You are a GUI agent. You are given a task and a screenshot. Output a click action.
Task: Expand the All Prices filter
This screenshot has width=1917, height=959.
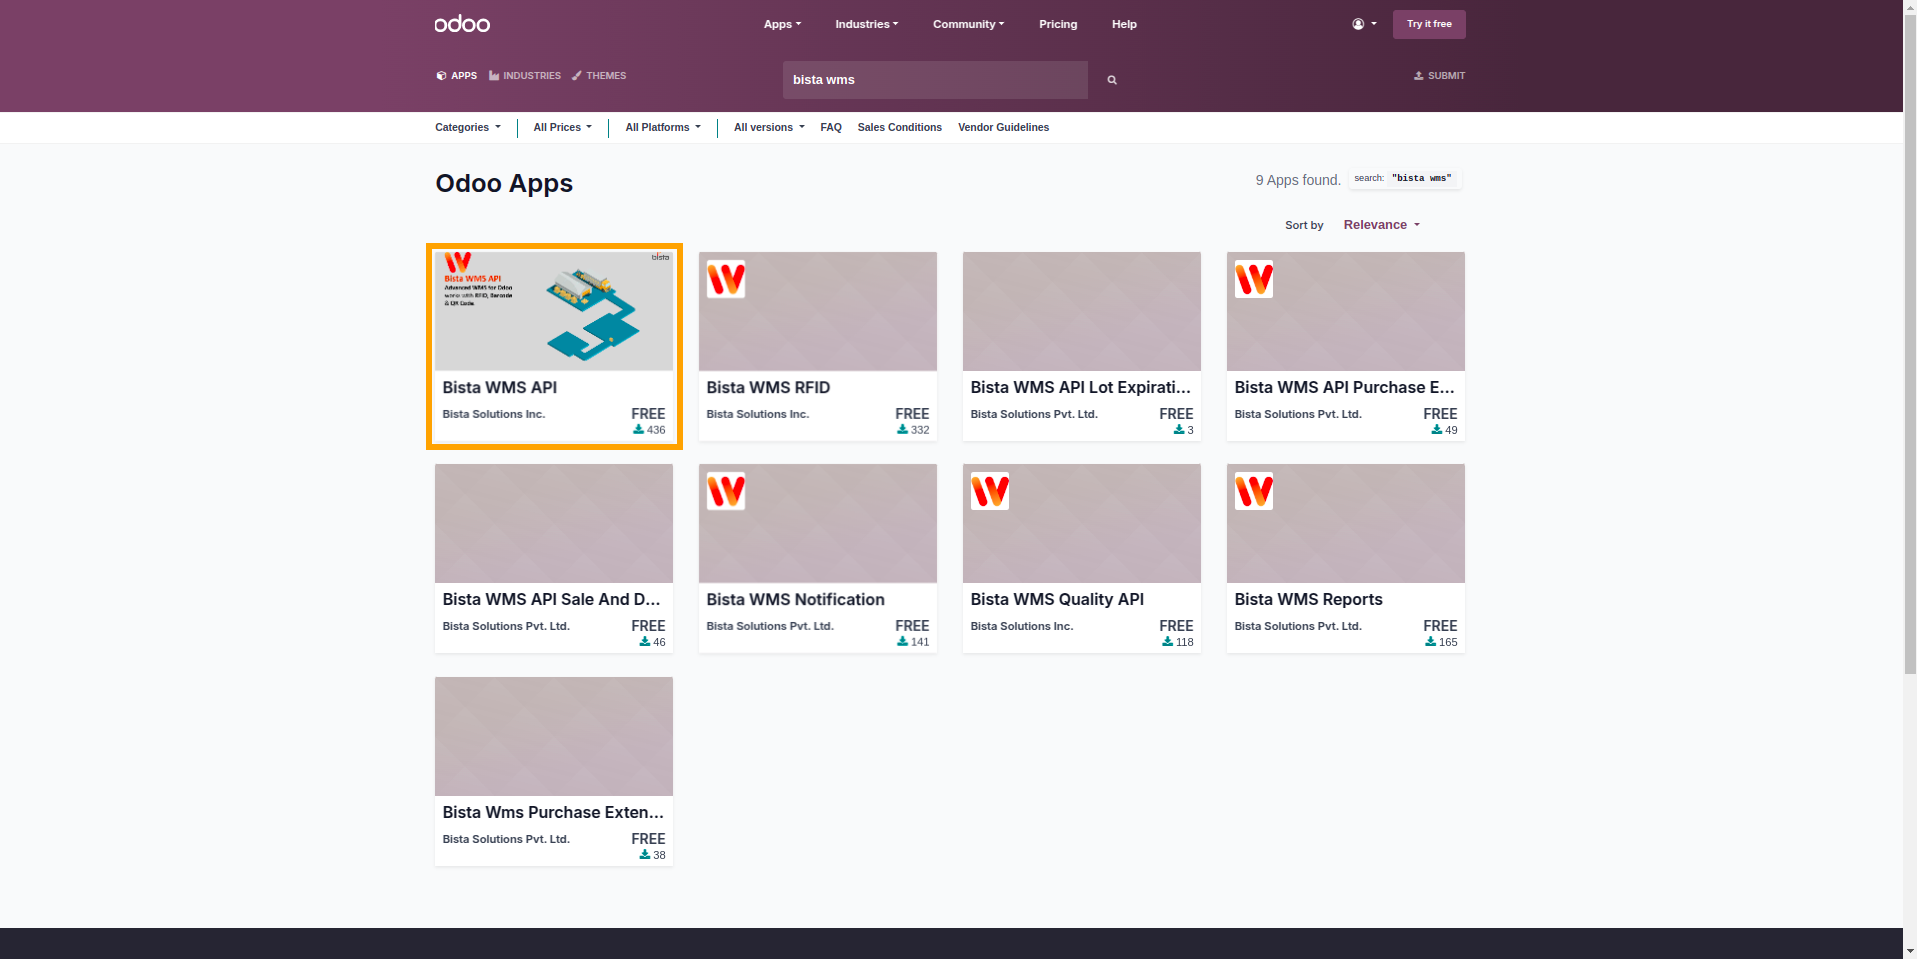tap(563, 127)
